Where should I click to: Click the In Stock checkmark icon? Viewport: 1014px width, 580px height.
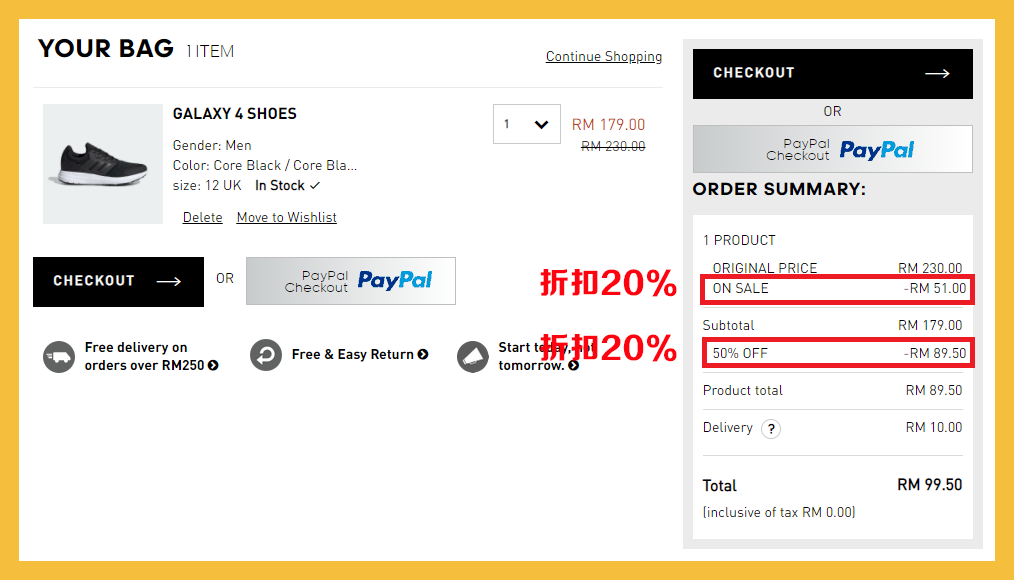pos(315,185)
